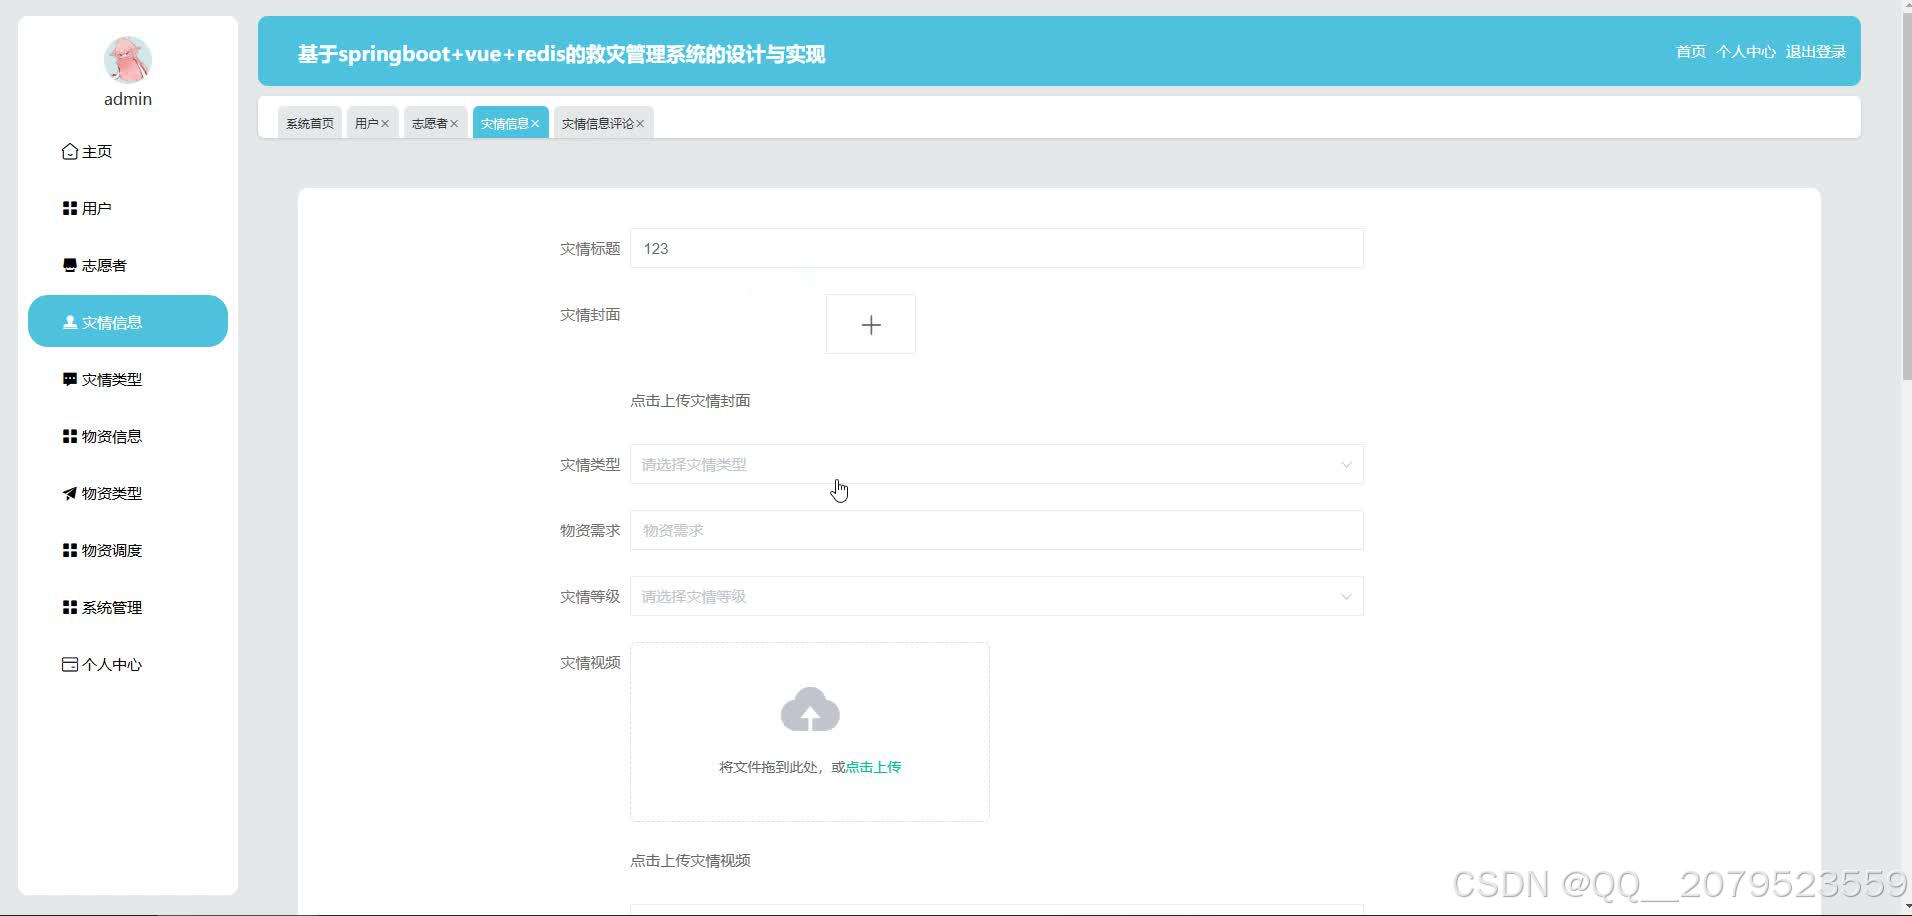Screen dimensions: 1912x916
Task: Switch to the 系统首页 tab
Action: click(x=309, y=122)
